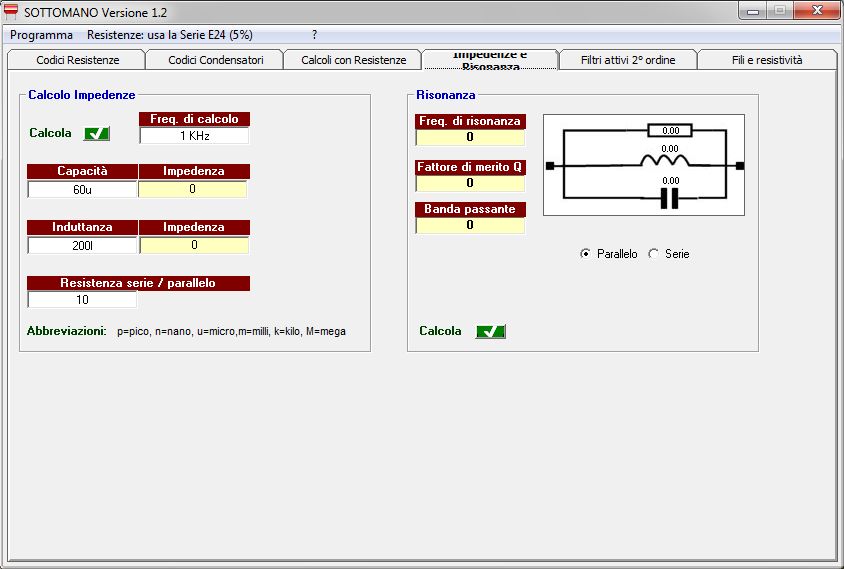This screenshot has height=569, width=844.
Task: Click the Resistenza serie / parallelo field
Action: (82, 299)
